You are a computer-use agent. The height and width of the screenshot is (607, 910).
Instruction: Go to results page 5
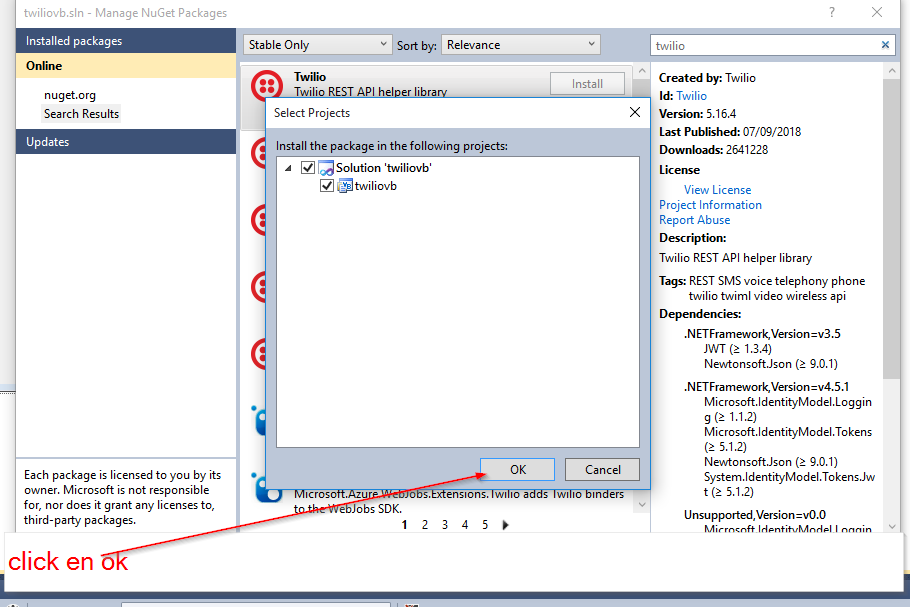(485, 525)
